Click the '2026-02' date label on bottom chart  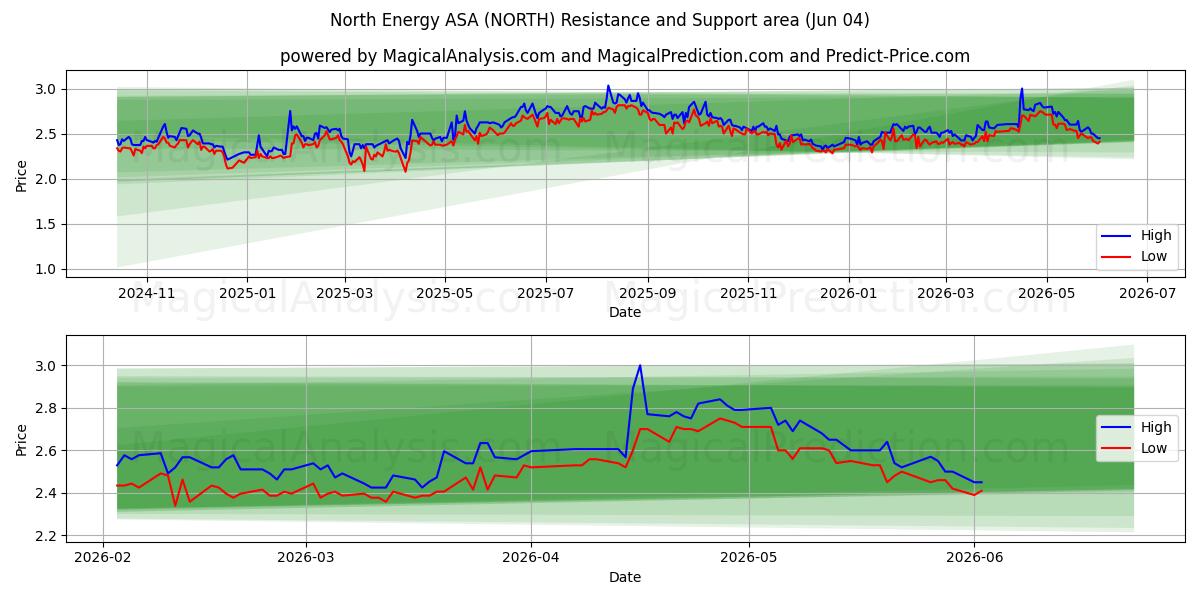click(104, 560)
